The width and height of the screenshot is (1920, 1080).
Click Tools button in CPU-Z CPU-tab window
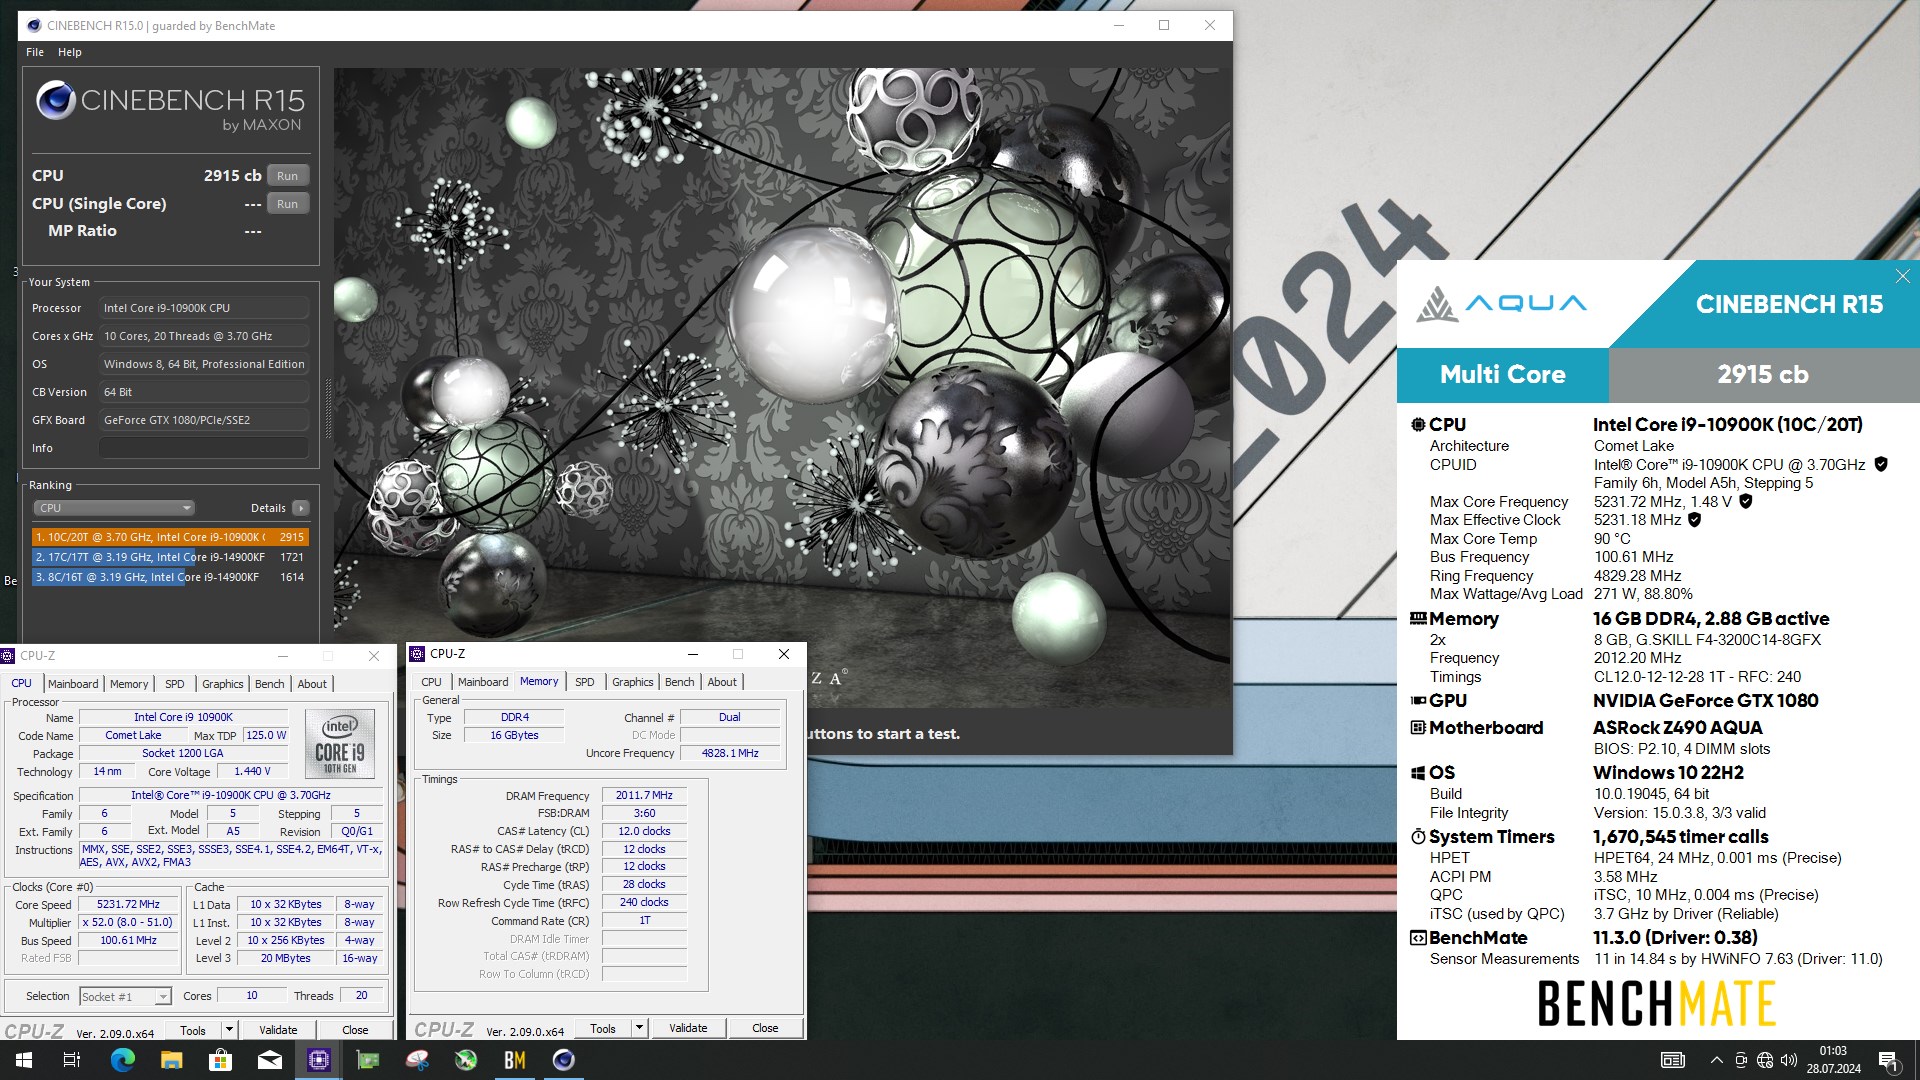pyautogui.click(x=193, y=1030)
